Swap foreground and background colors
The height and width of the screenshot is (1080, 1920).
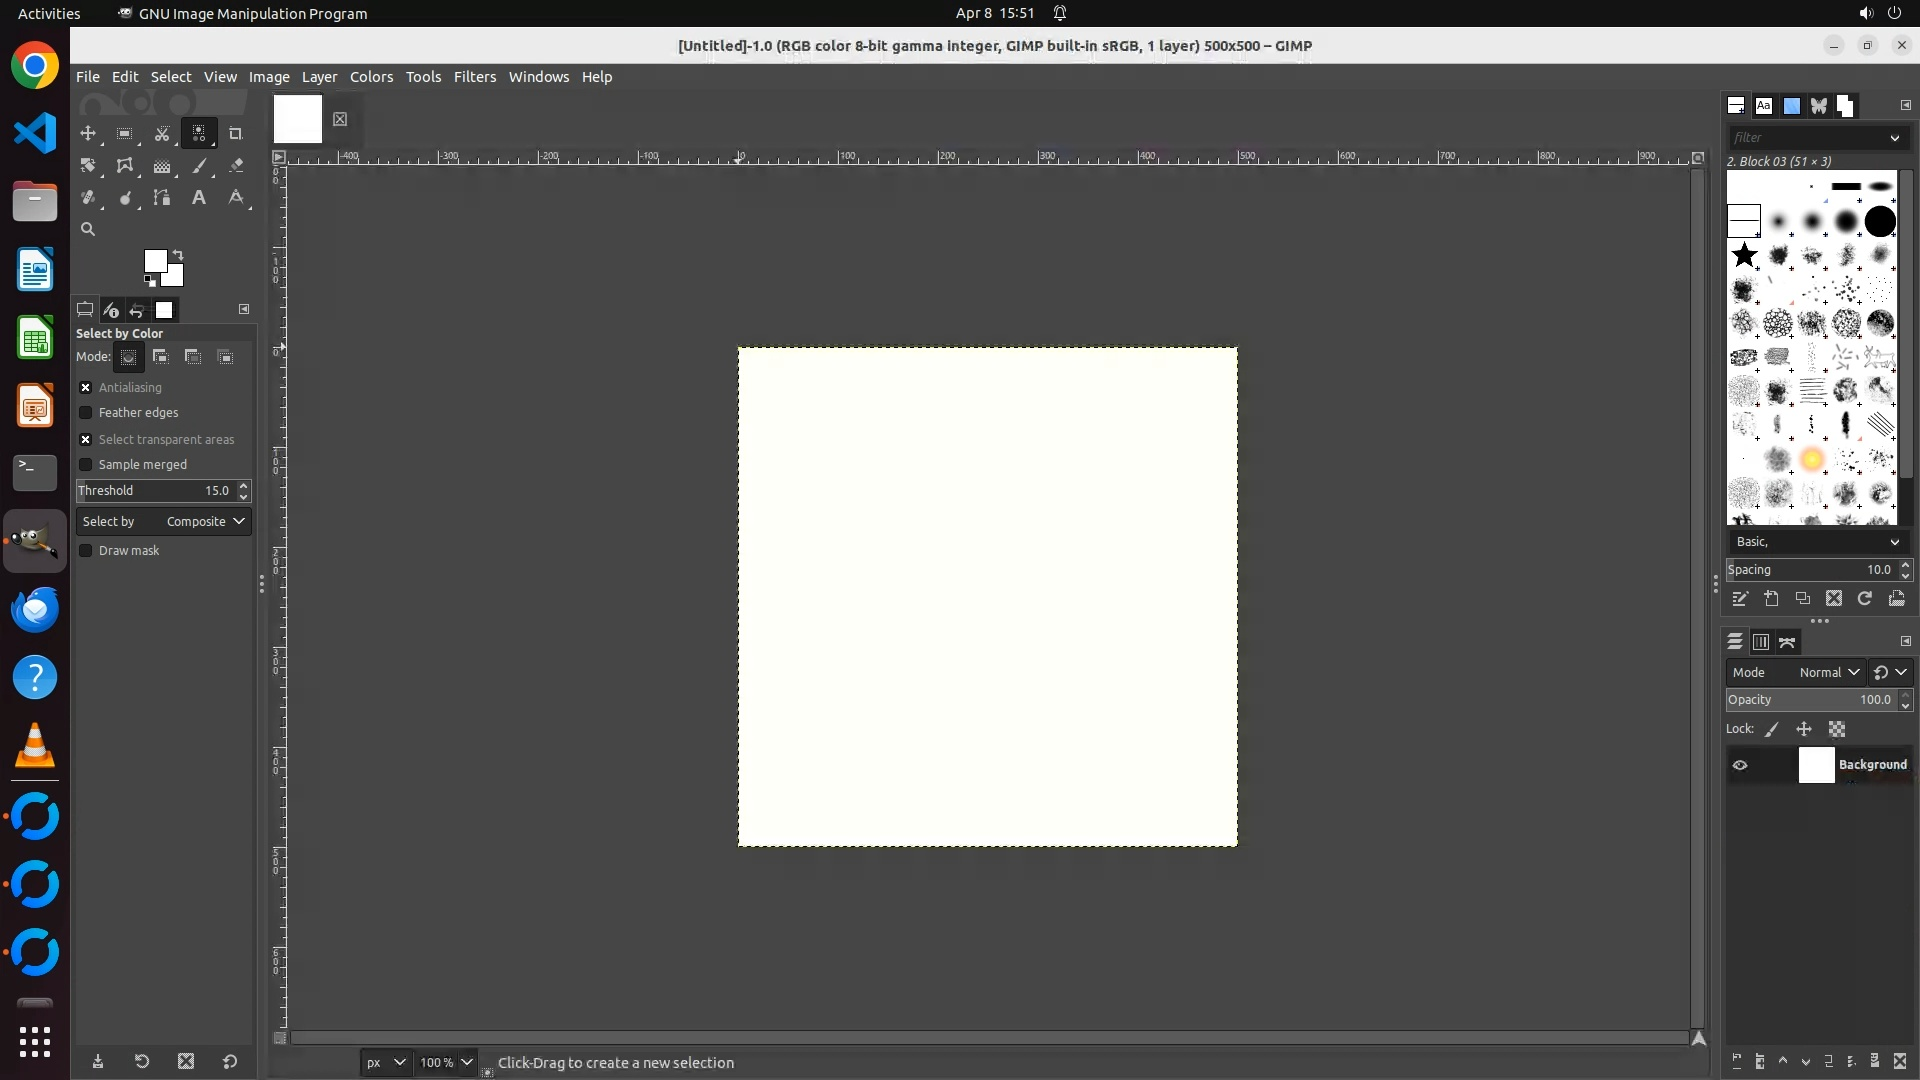(x=178, y=255)
